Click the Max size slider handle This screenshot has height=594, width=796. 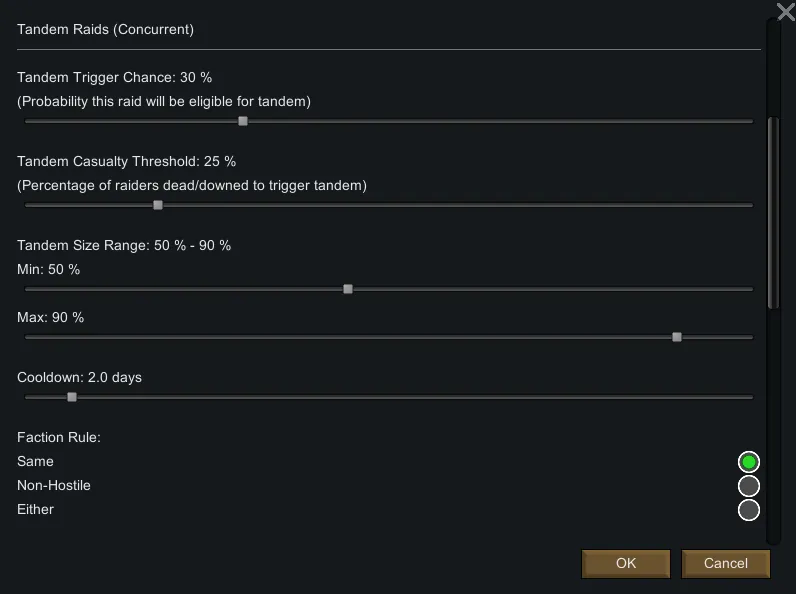point(677,337)
